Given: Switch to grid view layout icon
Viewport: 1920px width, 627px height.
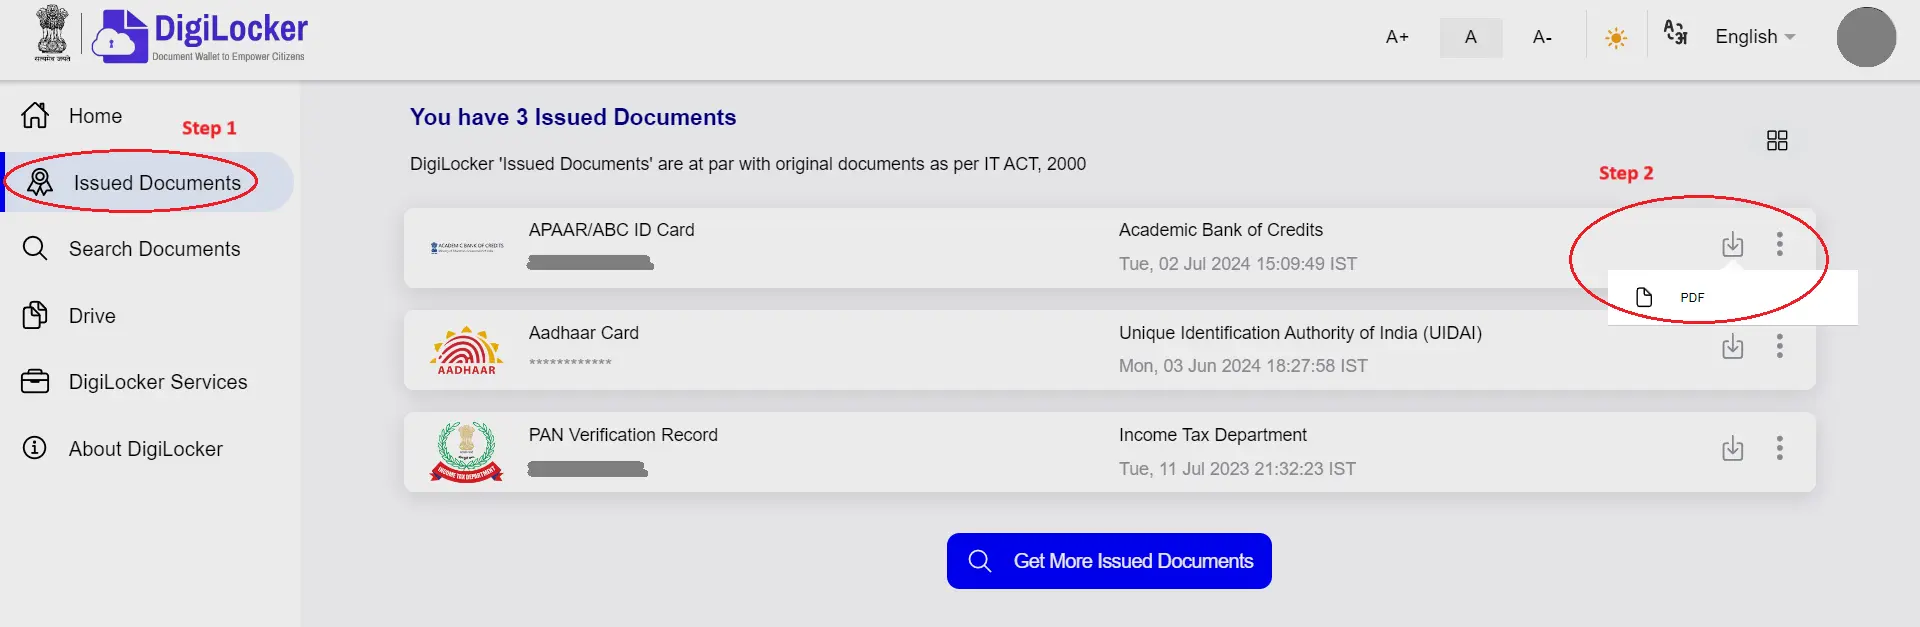Looking at the screenshot, I should click(1777, 141).
